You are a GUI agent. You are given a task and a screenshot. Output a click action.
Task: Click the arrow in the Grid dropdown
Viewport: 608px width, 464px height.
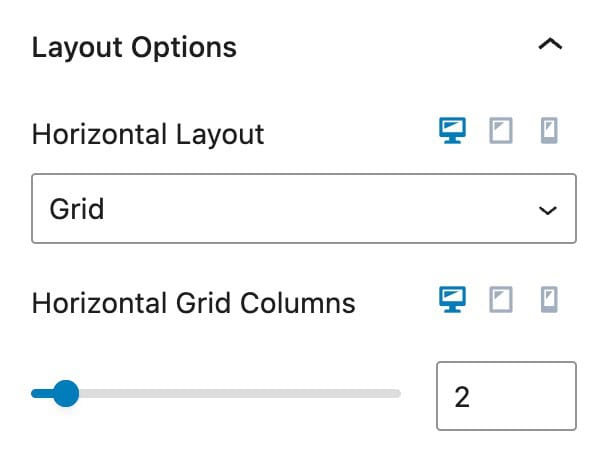tap(547, 210)
